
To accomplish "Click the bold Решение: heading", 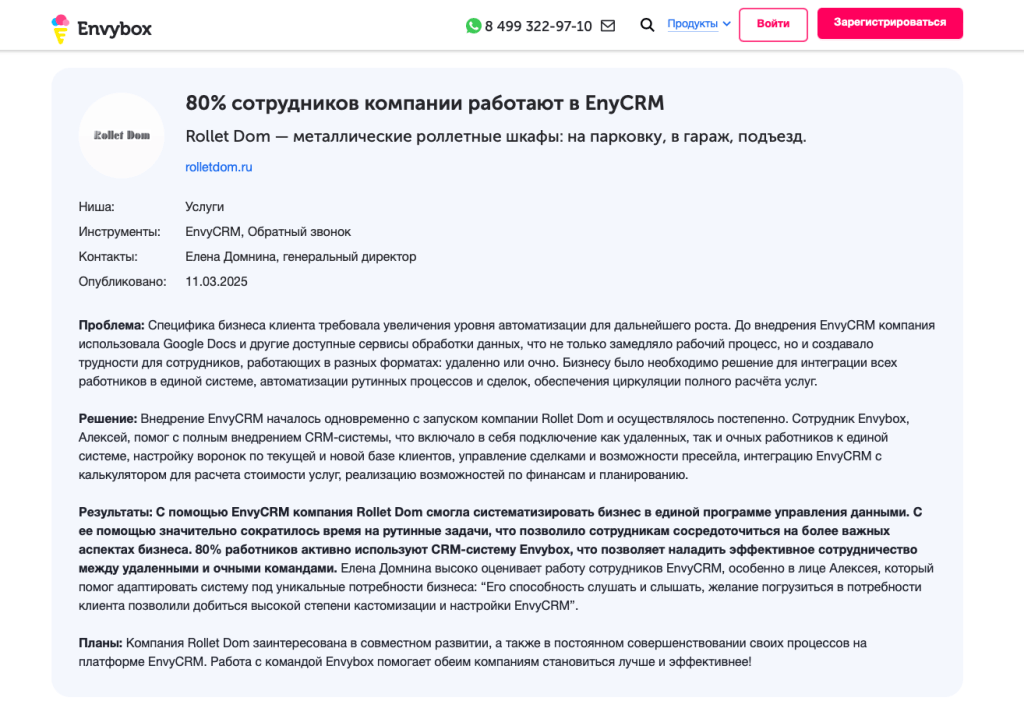I will 108,419.
